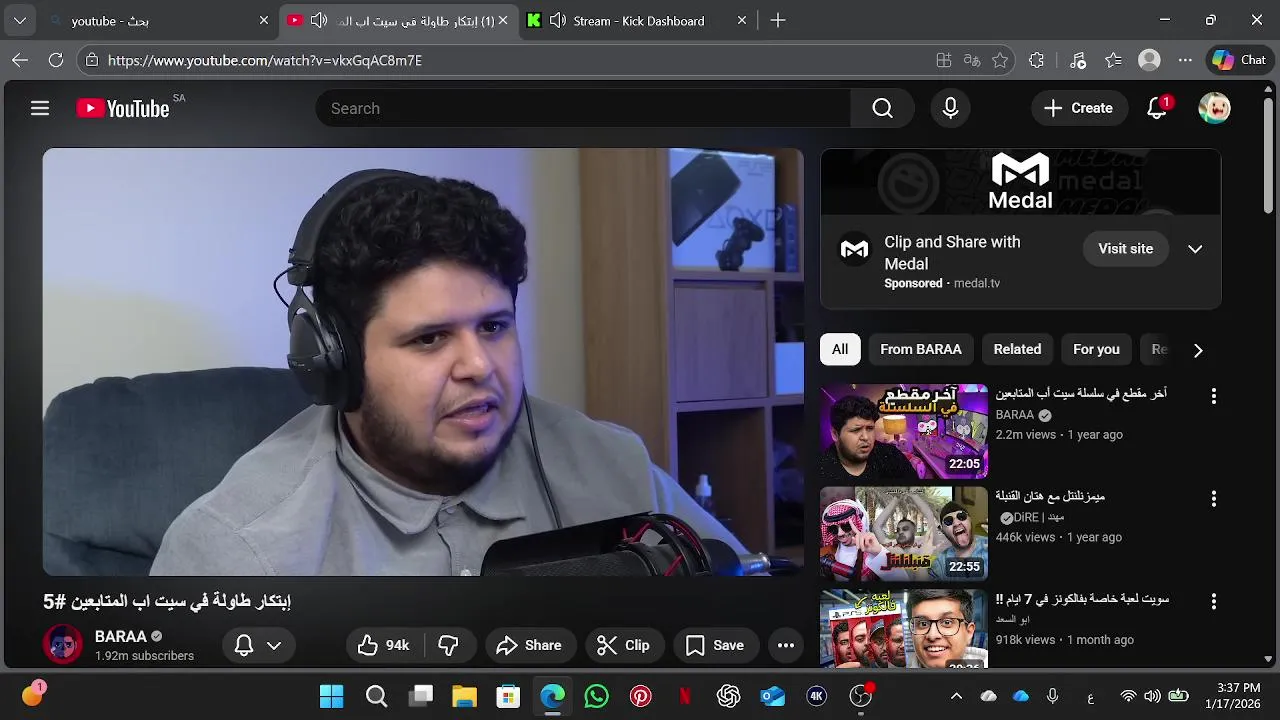Open thumbnail of 22:55 DiRE video
The width and height of the screenshot is (1280, 720).
[x=904, y=534]
